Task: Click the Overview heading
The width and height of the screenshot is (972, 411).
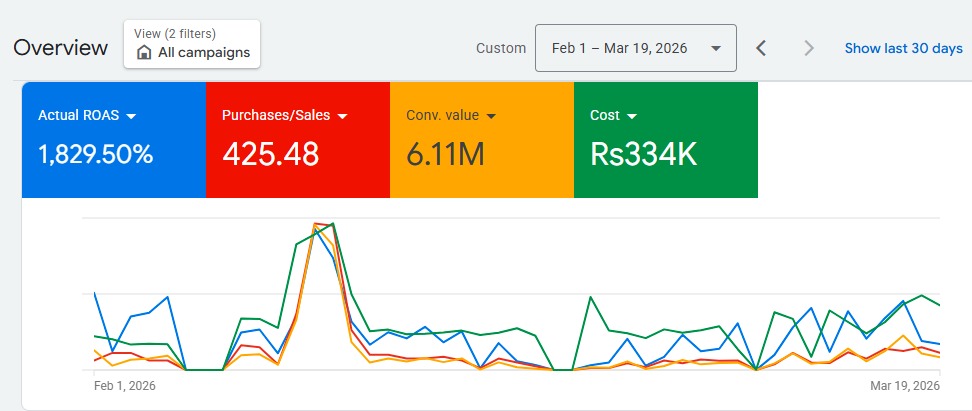Action: pos(61,48)
